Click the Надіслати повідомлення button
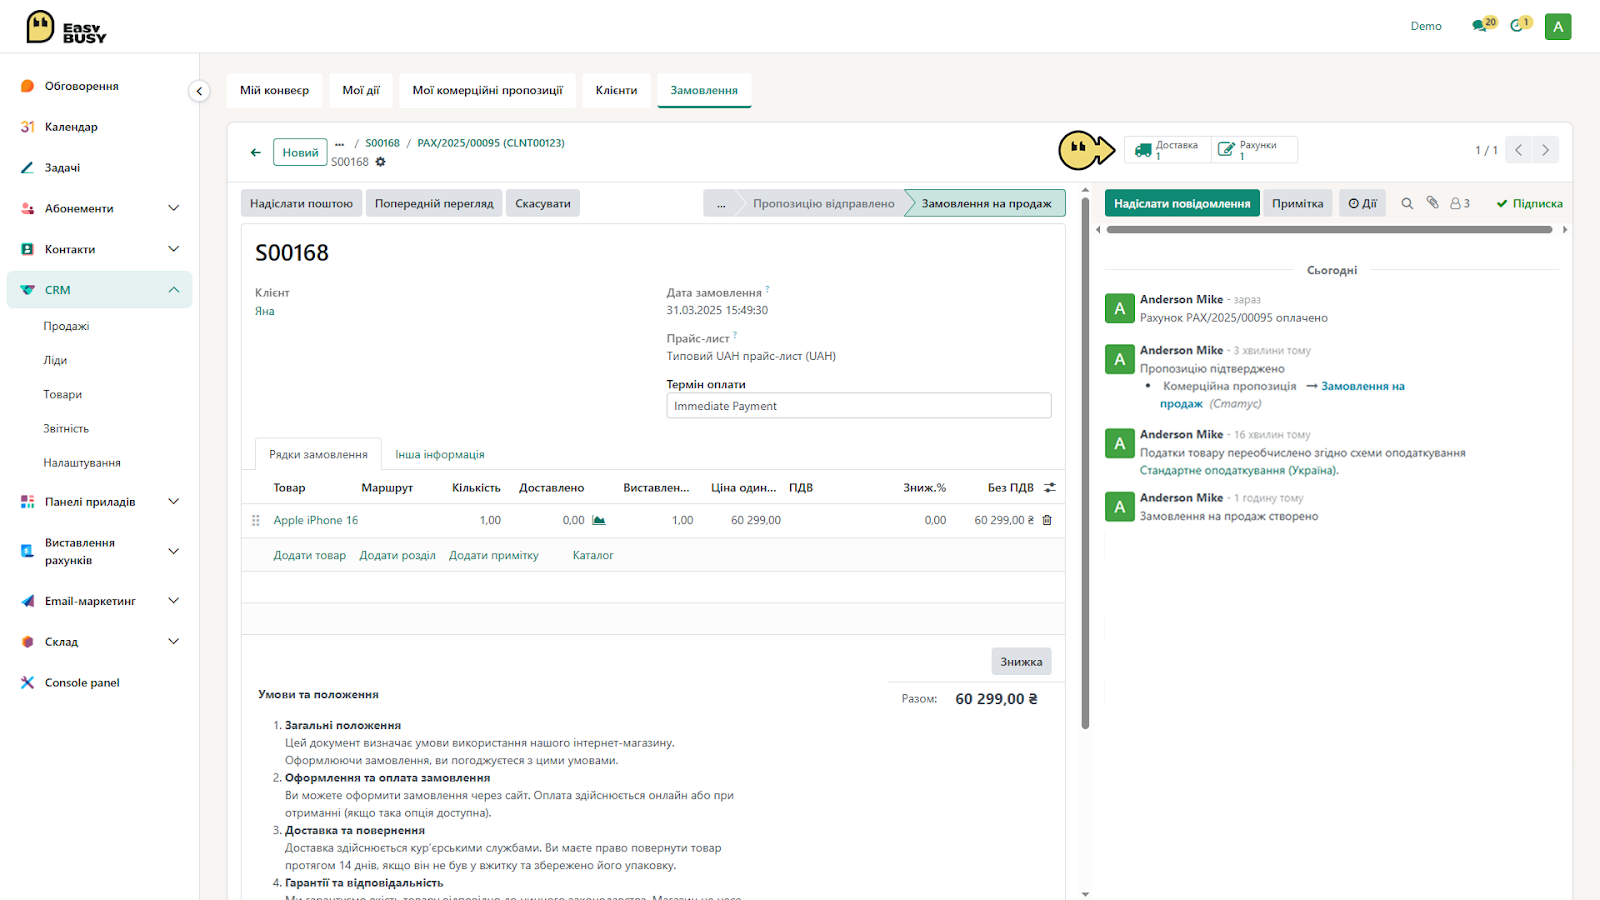1600x900 pixels. pyautogui.click(x=1182, y=203)
